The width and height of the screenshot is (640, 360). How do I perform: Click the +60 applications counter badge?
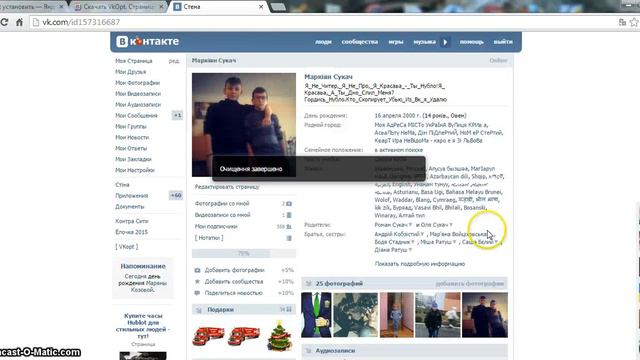coord(176,196)
